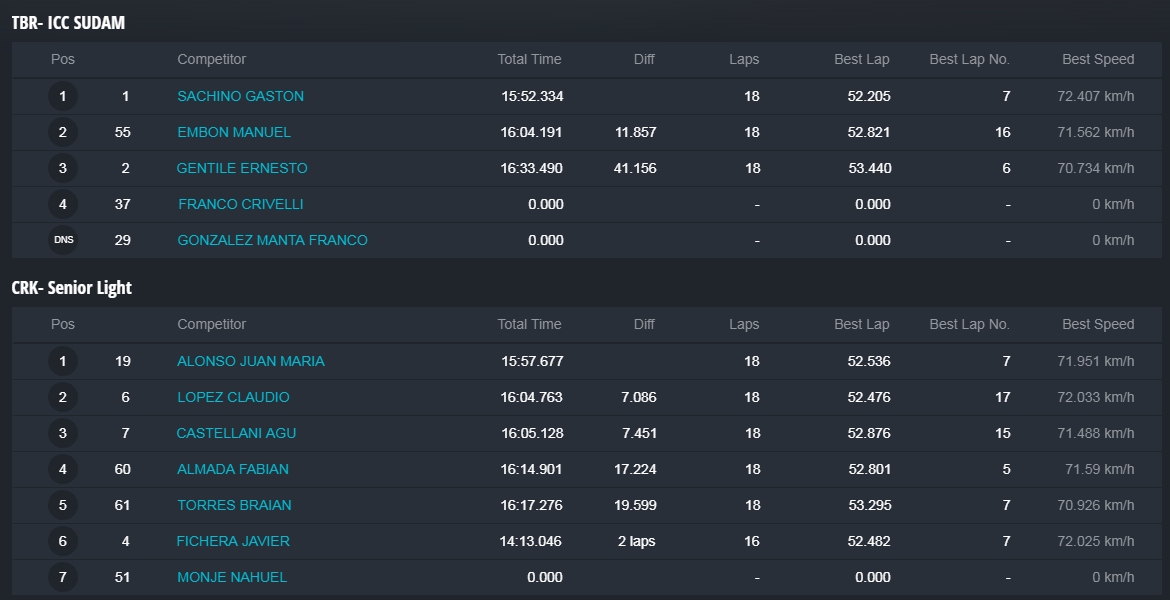Click the DNS position badge
The image size is (1170, 600).
click(x=63, y=240)
